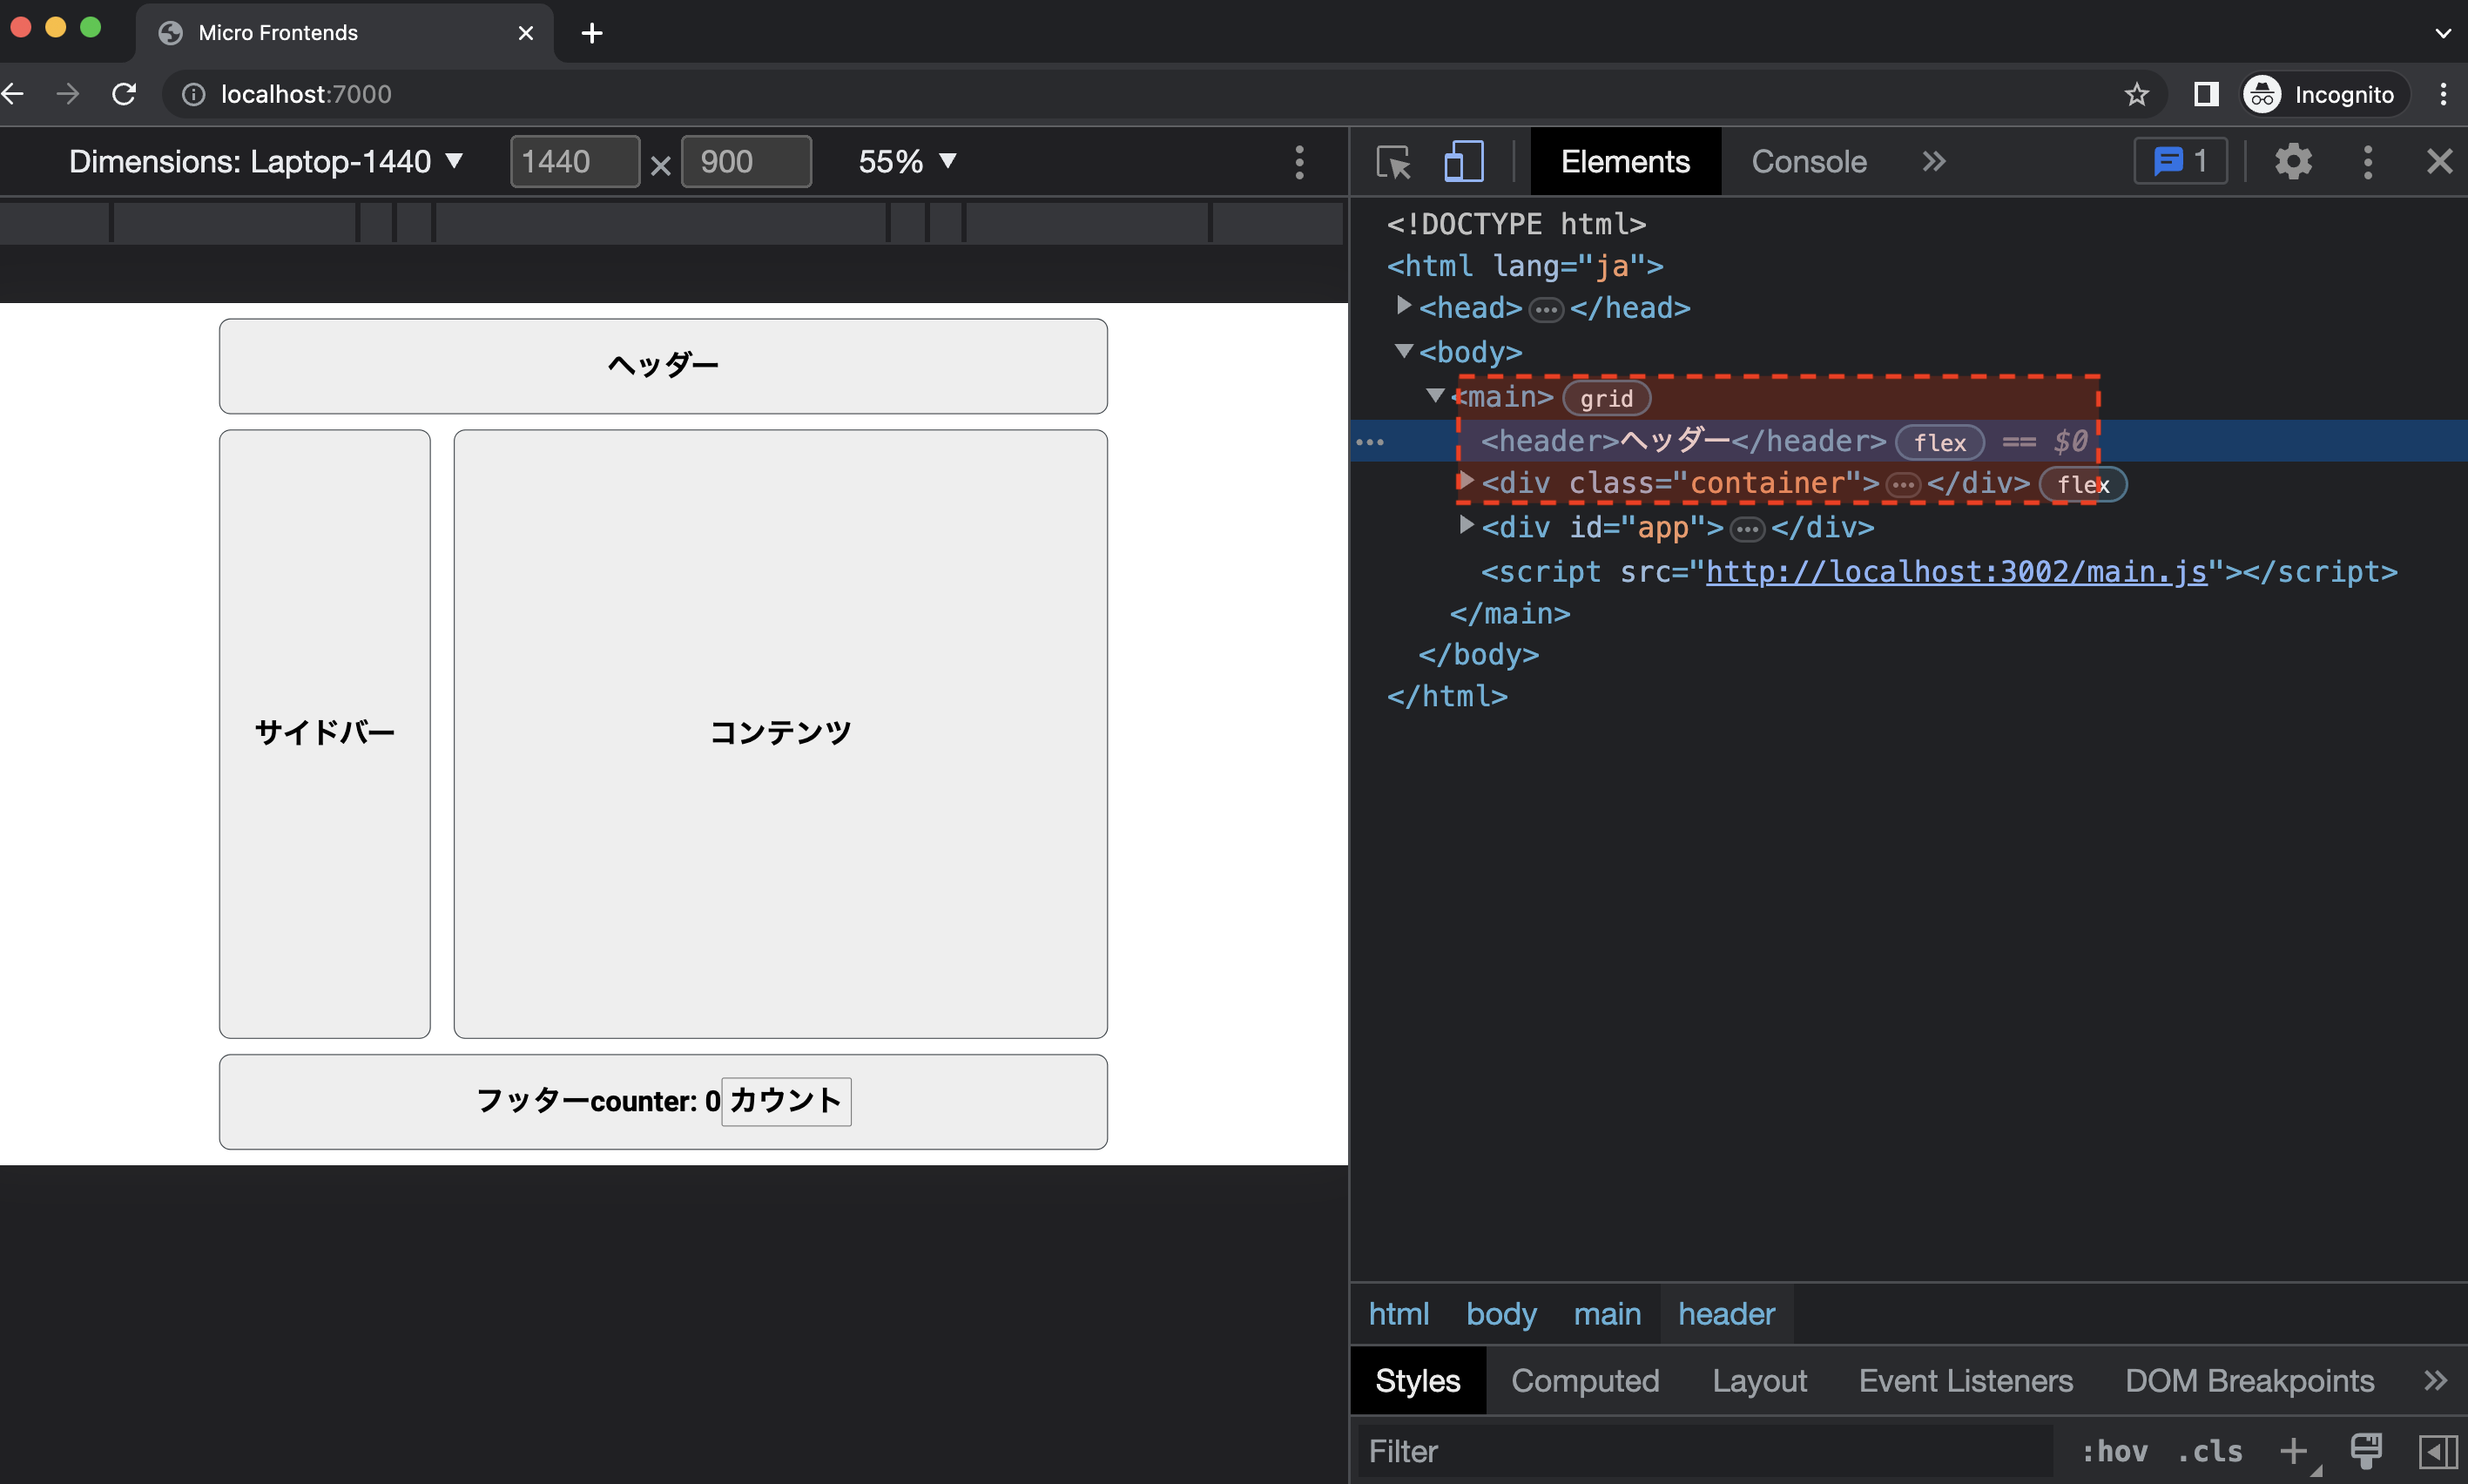Reload the localhost:7000 page
Viewport: 2468px width, 1484px height.
(124, 94)
